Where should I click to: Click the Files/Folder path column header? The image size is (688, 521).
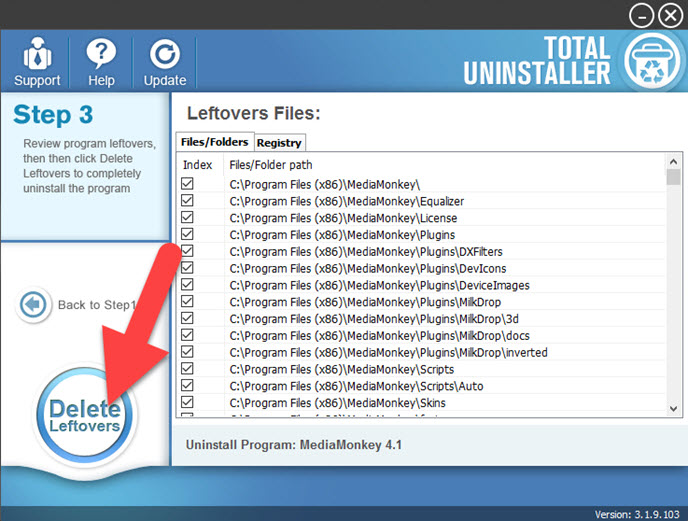271,165
